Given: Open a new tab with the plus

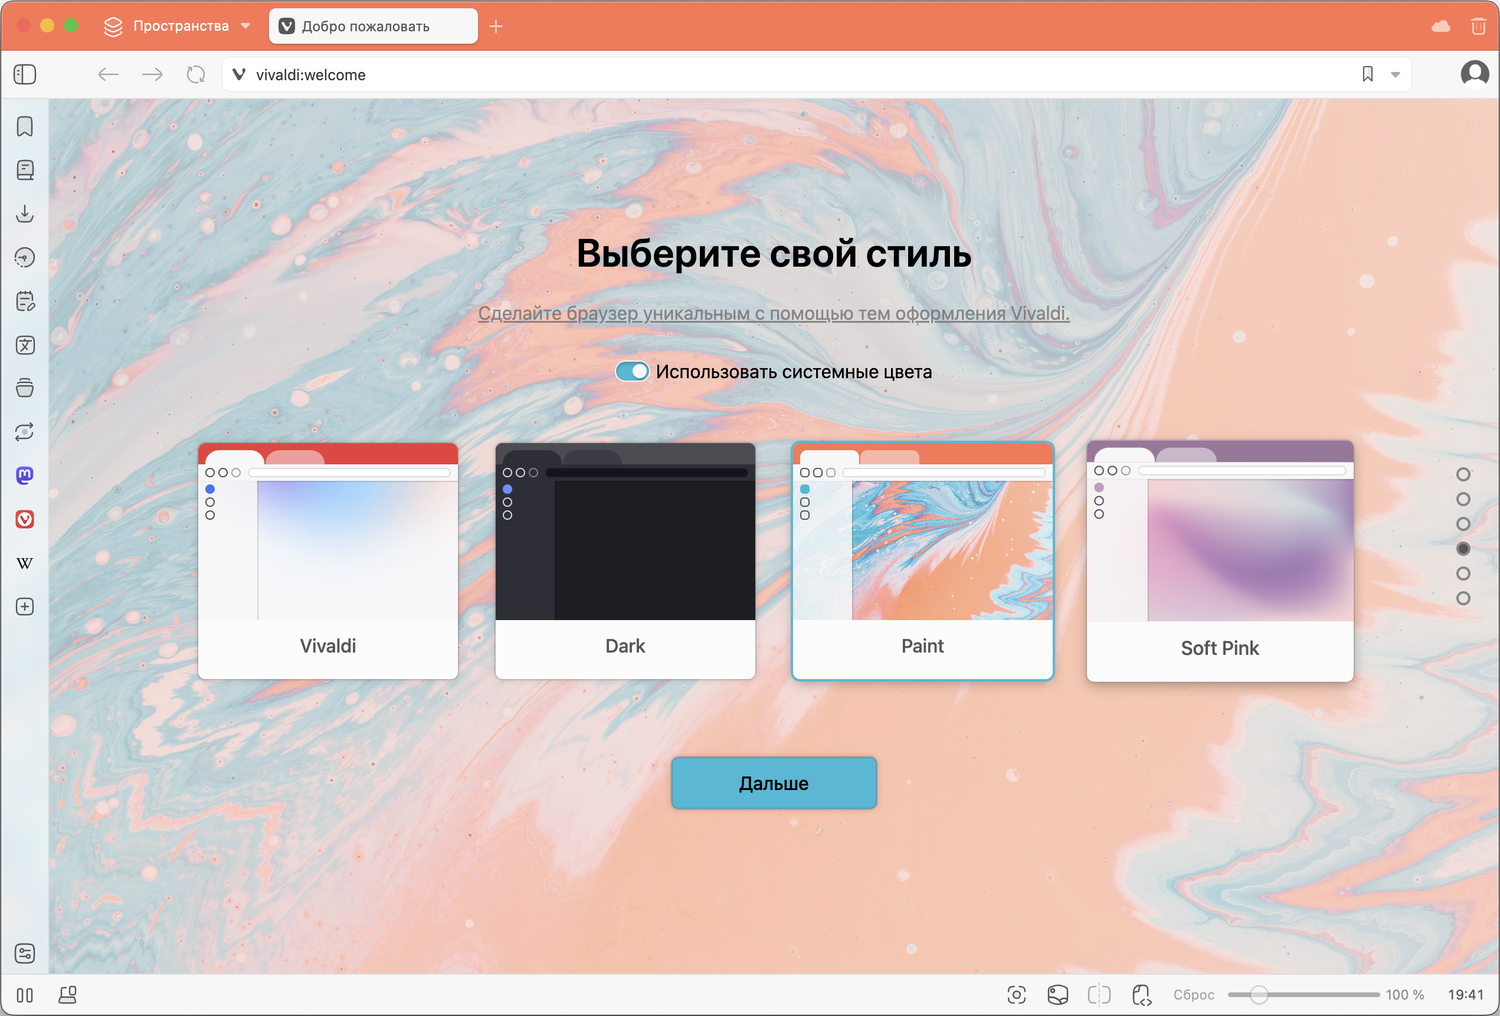Looking at the screenshot, I should tap(496, 26).
